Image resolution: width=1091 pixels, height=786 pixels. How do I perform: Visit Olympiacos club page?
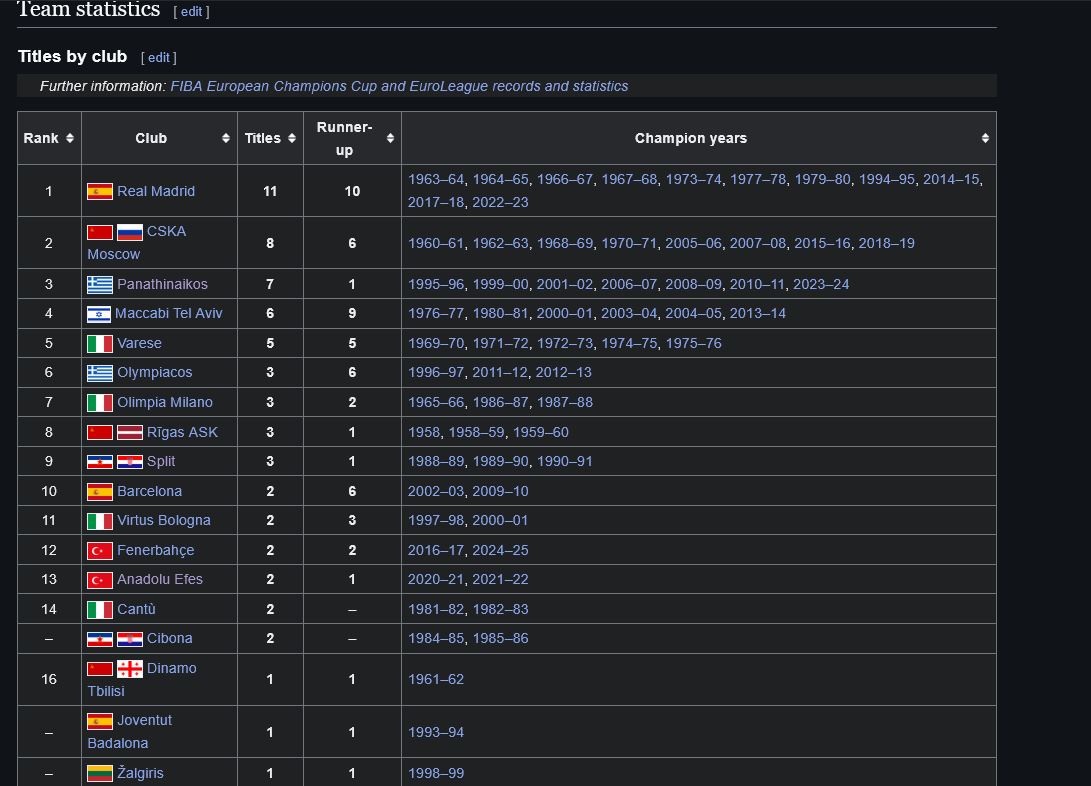[x=154, y=373]
